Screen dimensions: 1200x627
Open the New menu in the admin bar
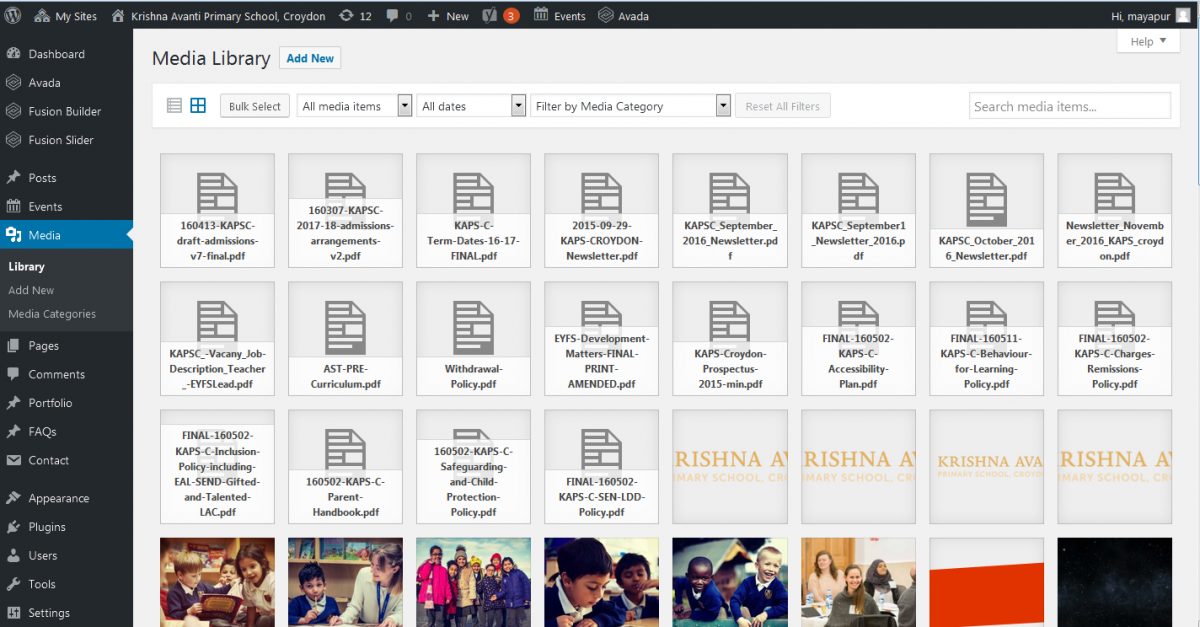(446, 15)
